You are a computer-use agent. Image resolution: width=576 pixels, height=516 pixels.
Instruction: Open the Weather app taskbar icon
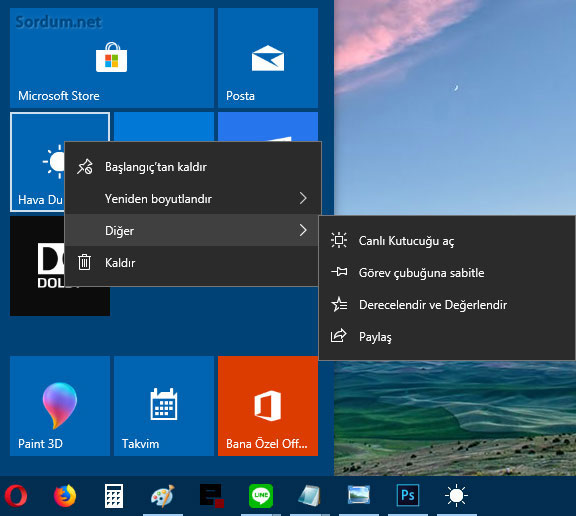coord(457,496)
